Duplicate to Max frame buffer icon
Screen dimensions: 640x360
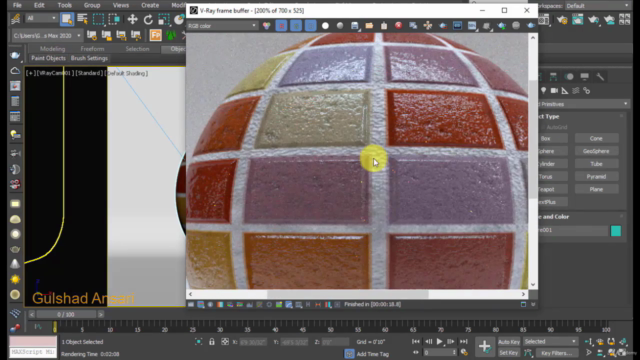[413, 26]
